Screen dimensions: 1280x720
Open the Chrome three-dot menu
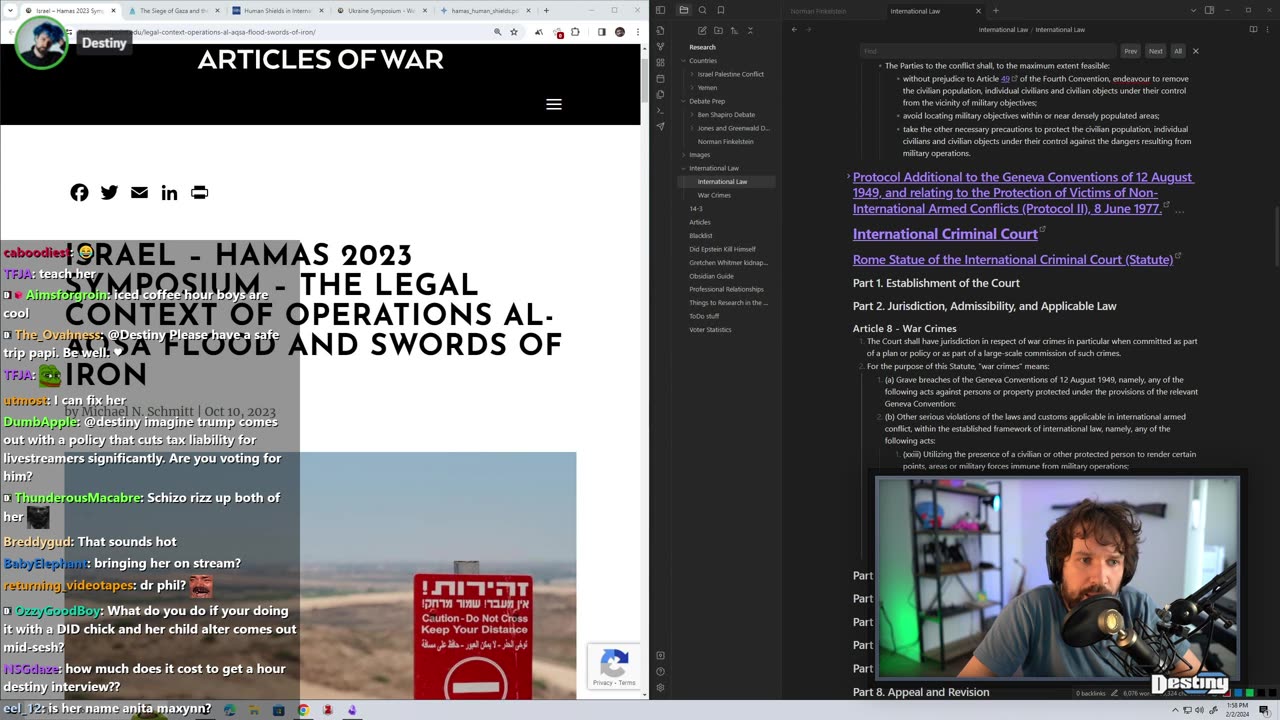point(638,32)
